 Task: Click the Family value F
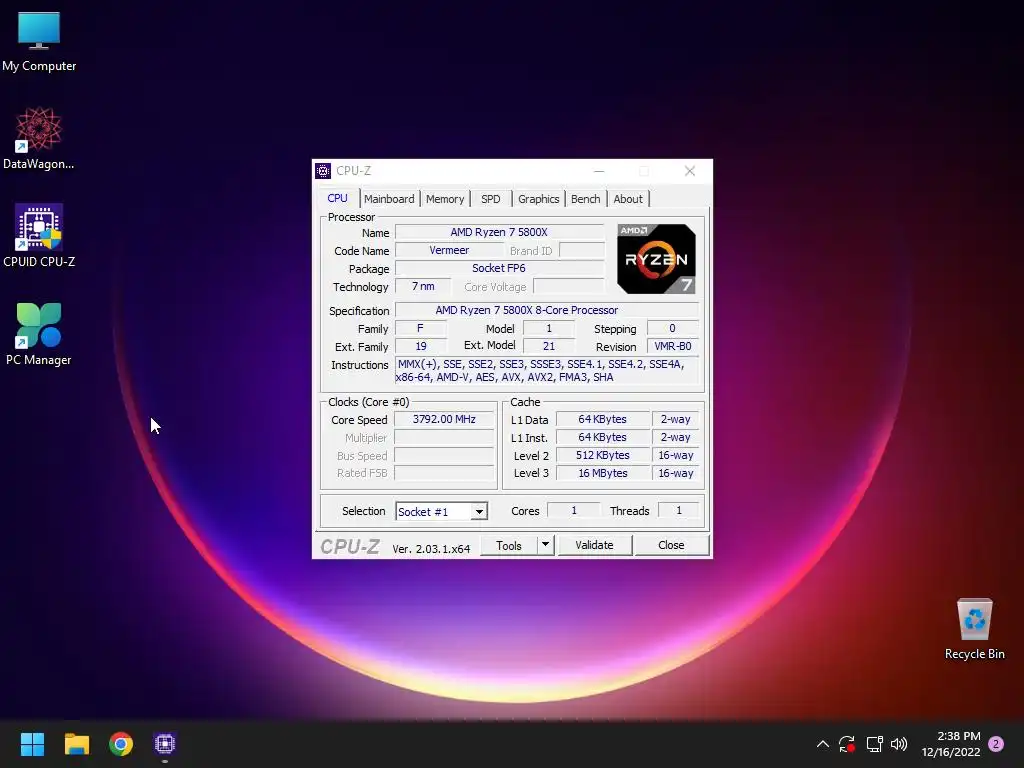pyautogui.click(x=421, y=328)
